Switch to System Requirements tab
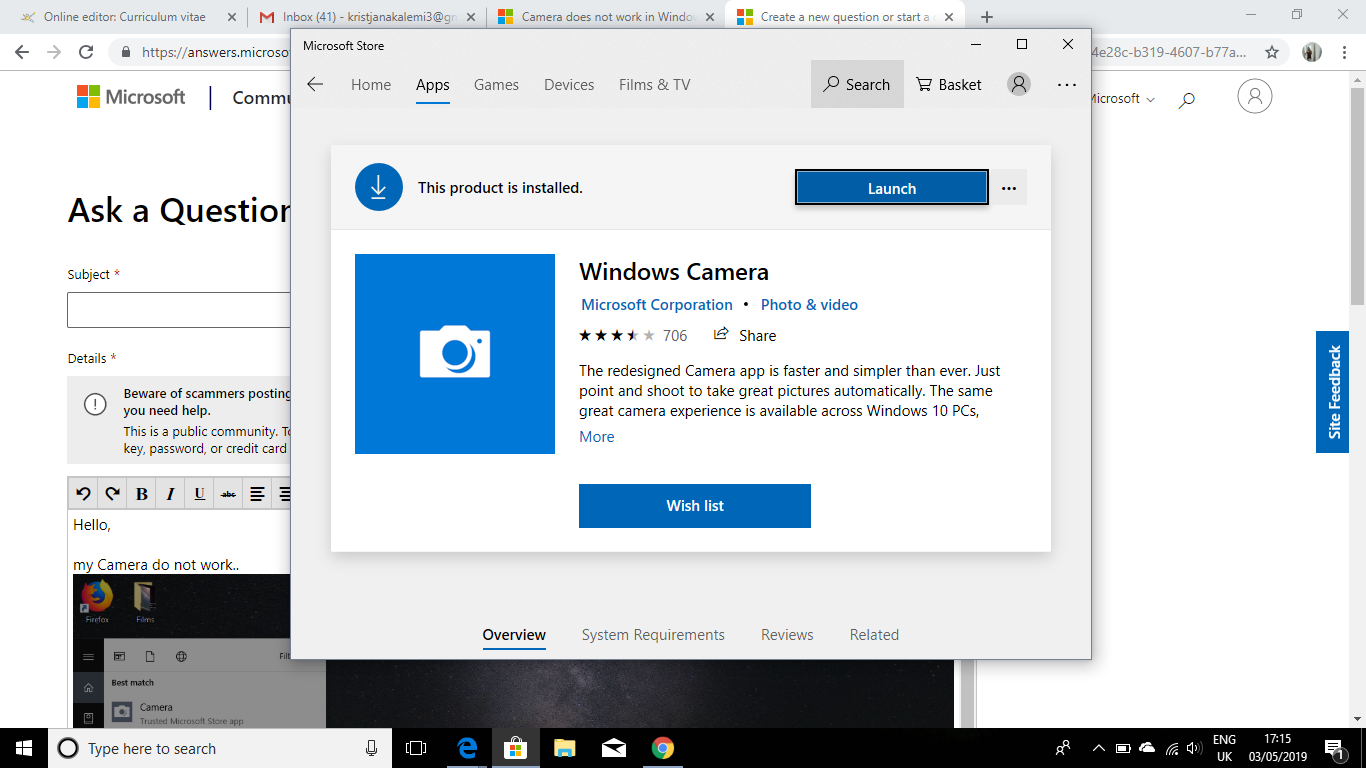 [653, 635]
